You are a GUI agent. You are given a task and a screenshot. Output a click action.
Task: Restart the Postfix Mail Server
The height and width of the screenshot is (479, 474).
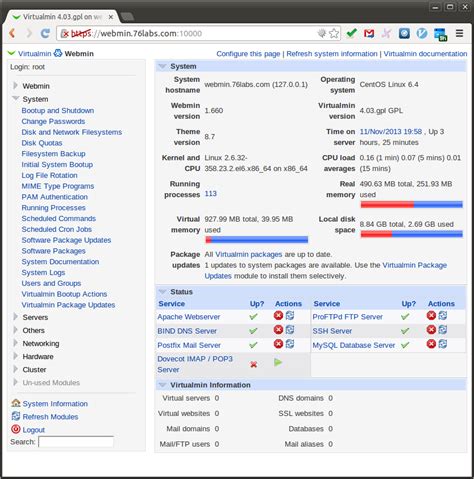click(x=290, y=344)
